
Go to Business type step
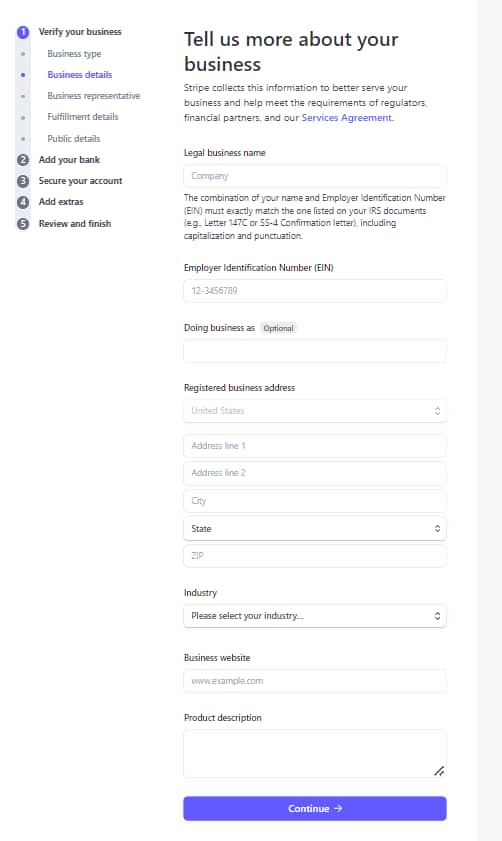[x=74, y=54]
